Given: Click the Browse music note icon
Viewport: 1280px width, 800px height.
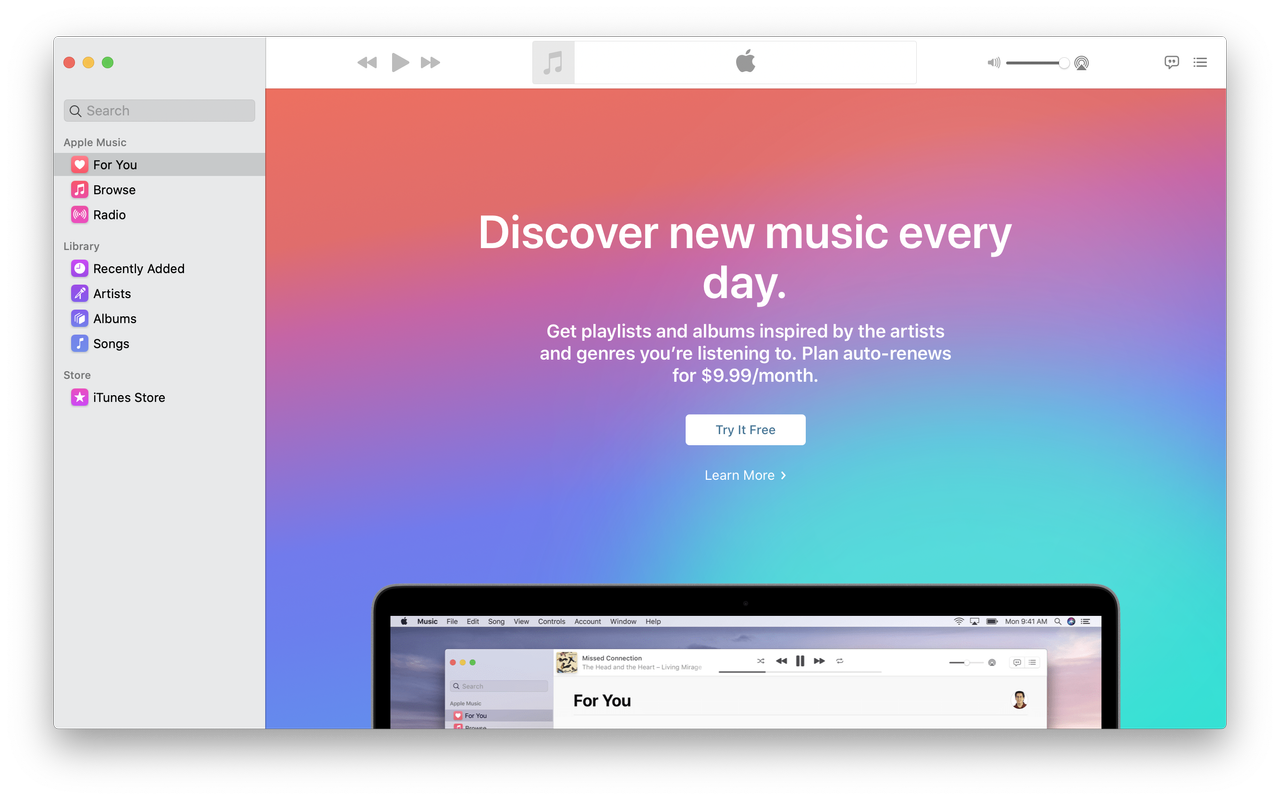Looking at the screenshot, I should pyautogui.click(x=80, y=190).
